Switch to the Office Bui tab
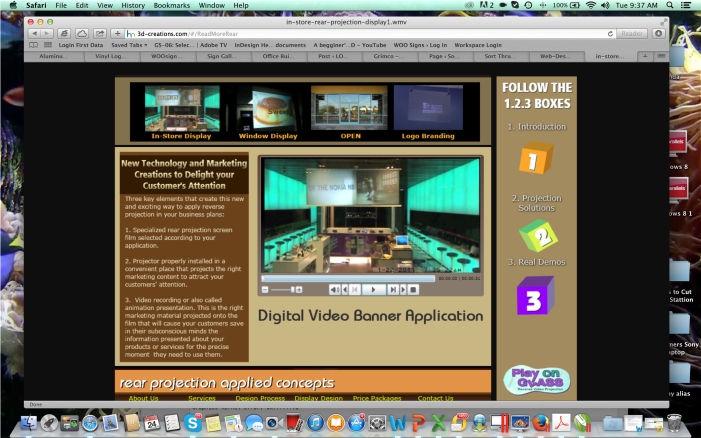 click(x=278, y=56)
